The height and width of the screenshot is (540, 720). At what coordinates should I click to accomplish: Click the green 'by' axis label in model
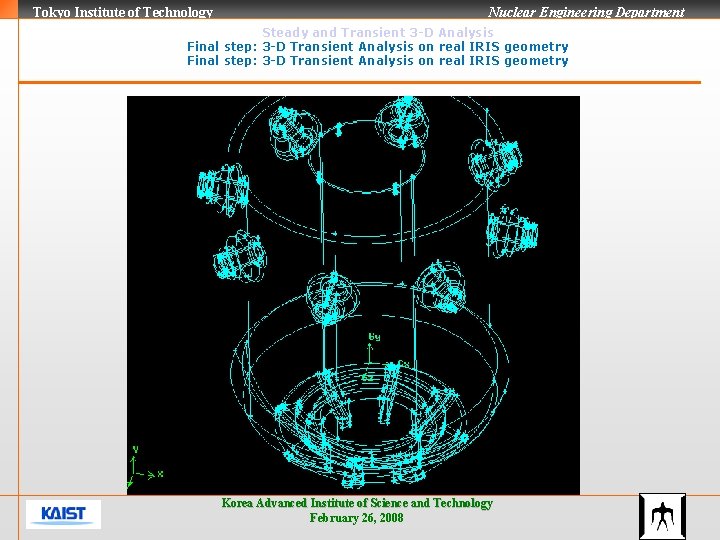coord(374,337)
